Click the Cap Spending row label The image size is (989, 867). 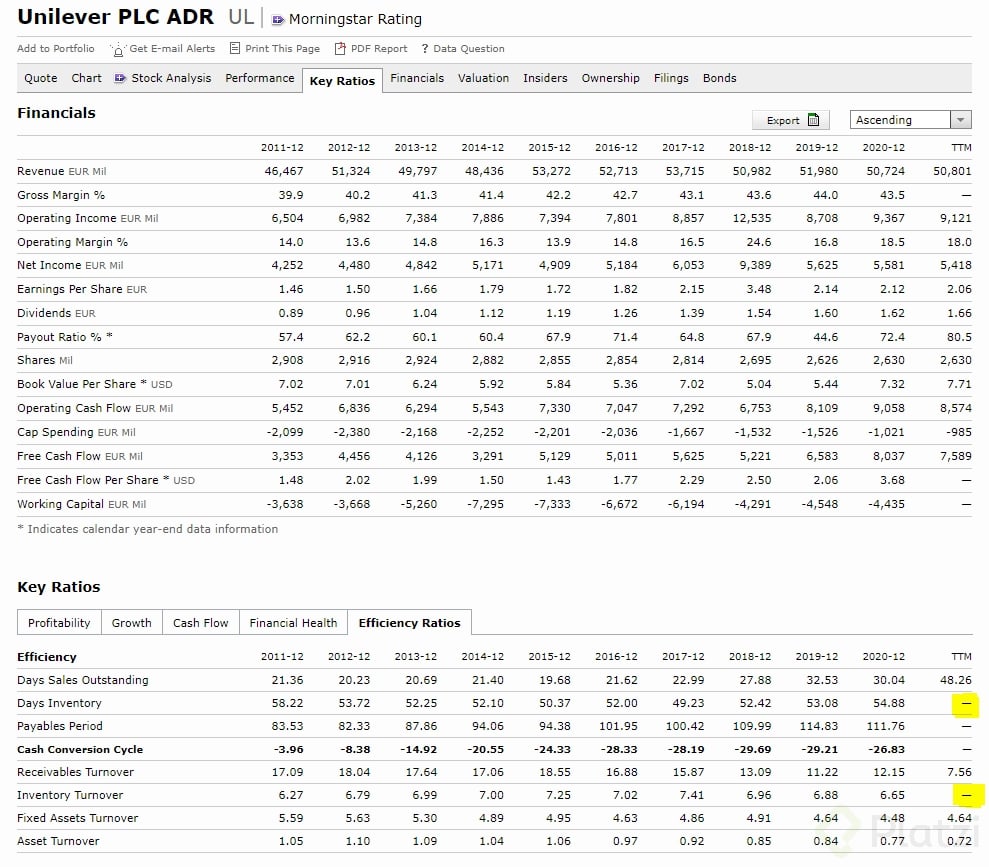pos(76,432)
